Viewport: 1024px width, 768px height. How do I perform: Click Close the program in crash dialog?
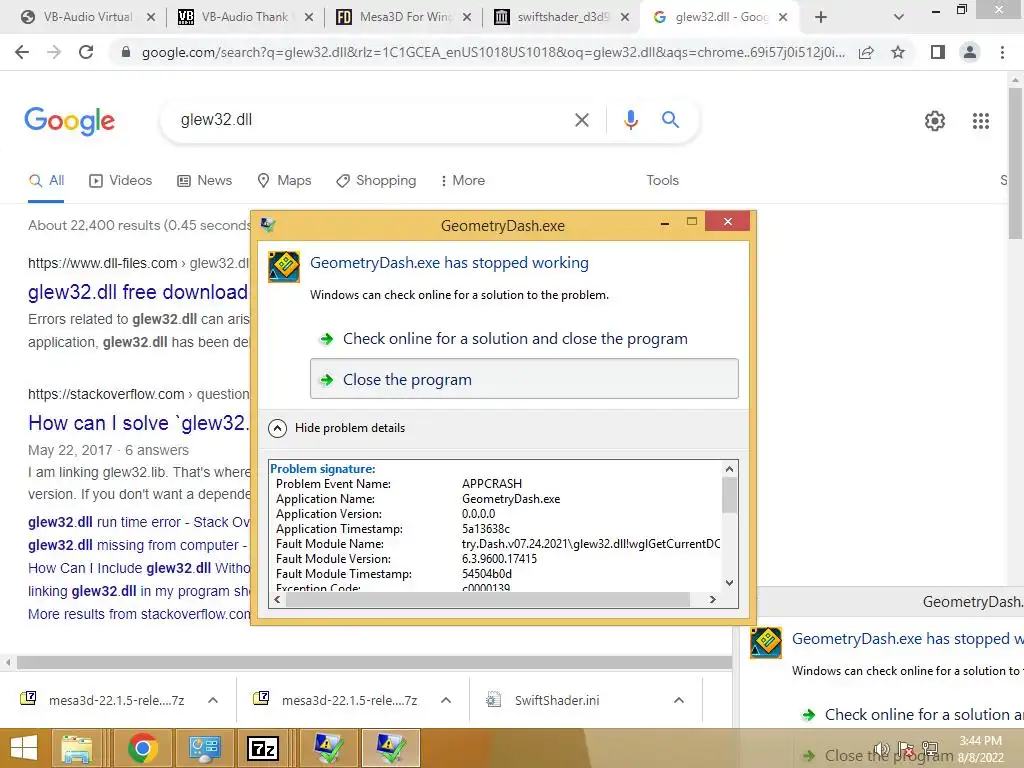[524, 379]
